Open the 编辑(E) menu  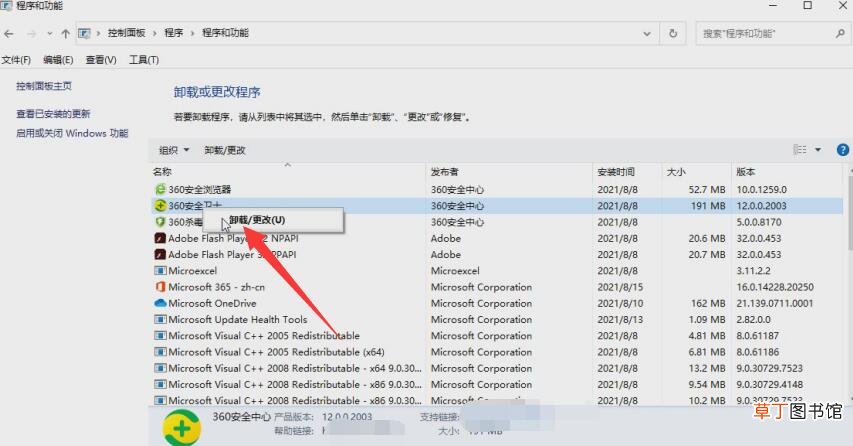click(58, 60)
